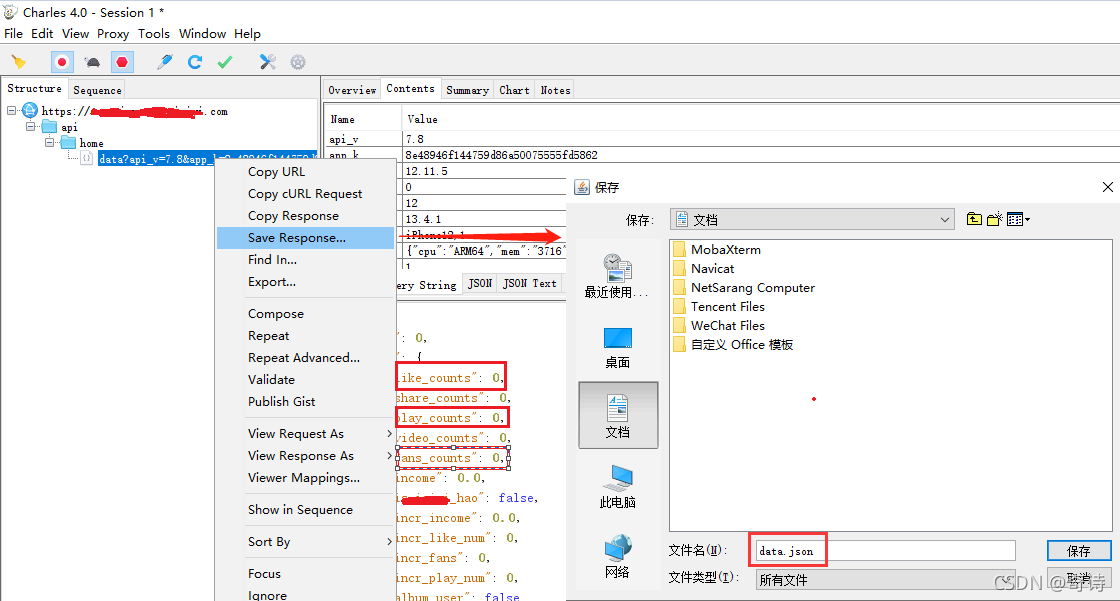Viewport: 1120px width, 601px height.
Task: Choose Compose from context menu
Action: (305, 314)
